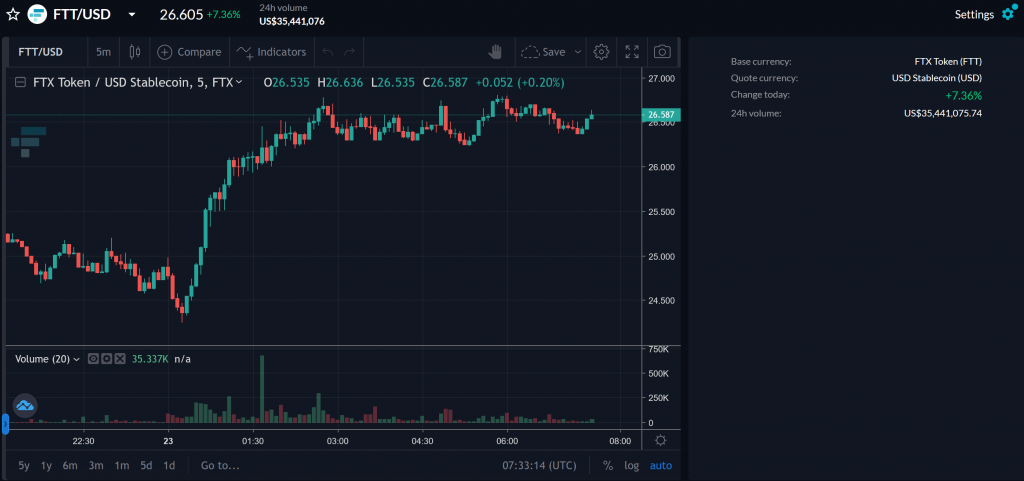
Task: Change the 5m chart interval
Action: tap(103, 52)
